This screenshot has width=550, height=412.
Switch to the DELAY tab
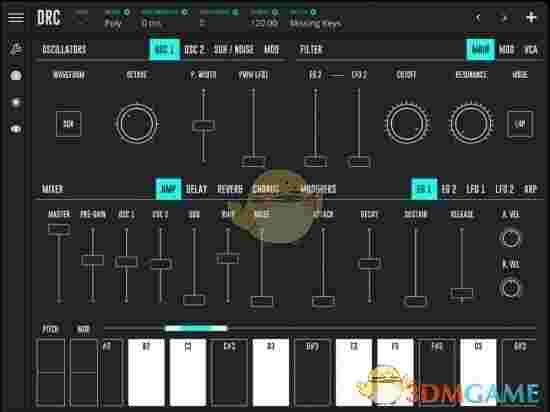(x=196, y=189)
